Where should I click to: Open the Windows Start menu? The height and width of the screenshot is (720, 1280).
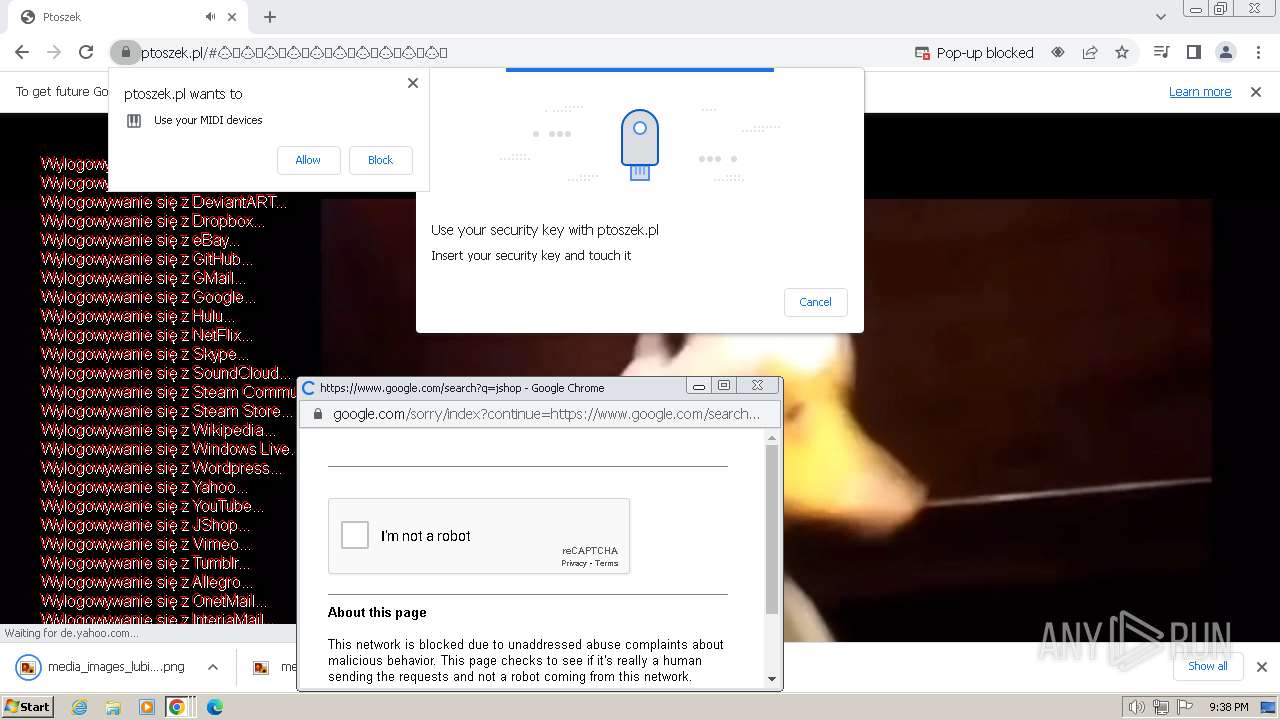click(x=27, y=706)
